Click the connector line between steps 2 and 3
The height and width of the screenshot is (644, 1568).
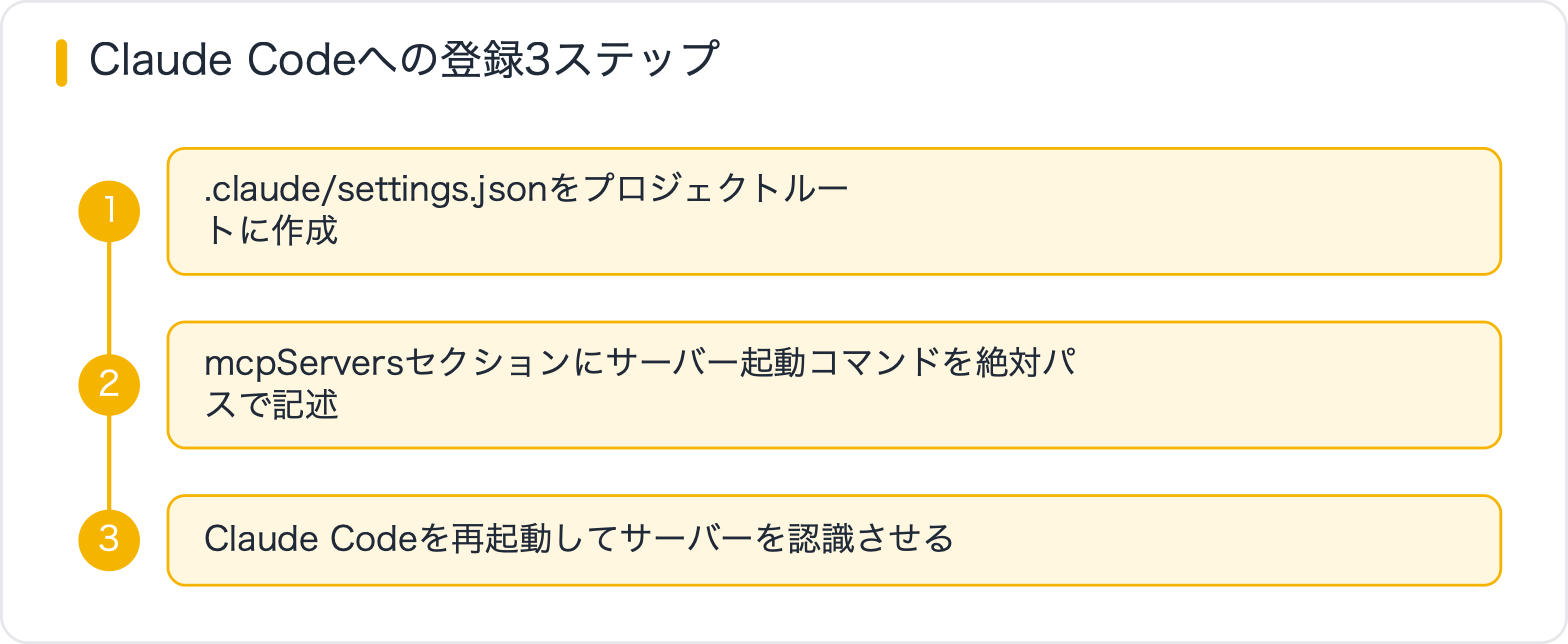[109, 462]
